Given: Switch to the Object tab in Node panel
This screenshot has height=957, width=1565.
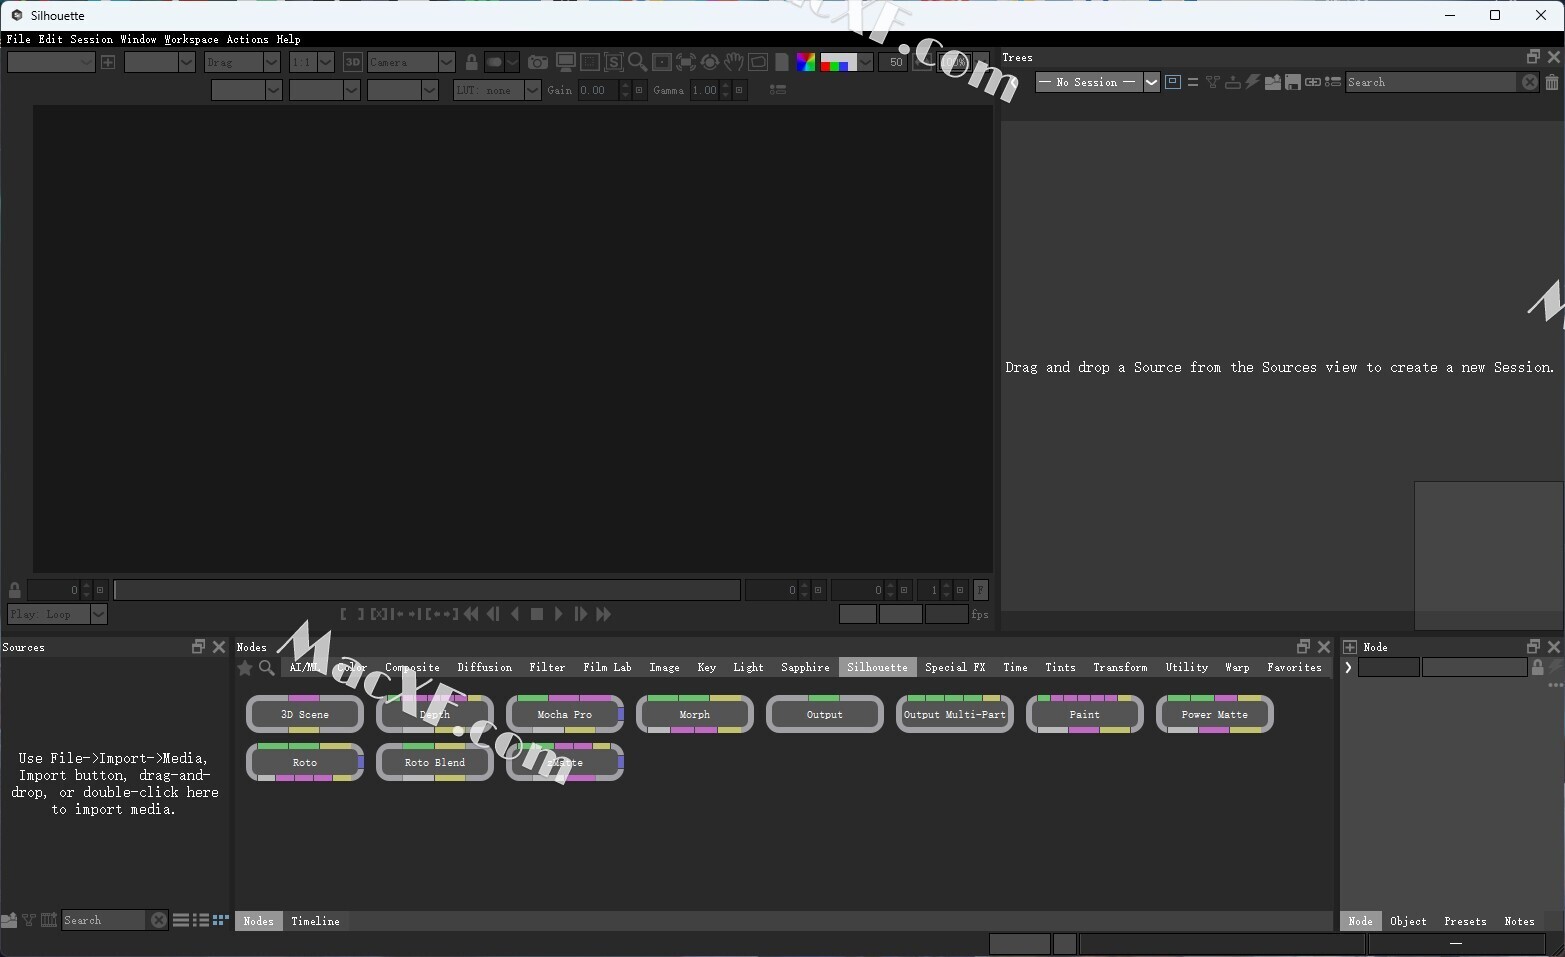Looking at the screenshot, I should click(1408, 921).
